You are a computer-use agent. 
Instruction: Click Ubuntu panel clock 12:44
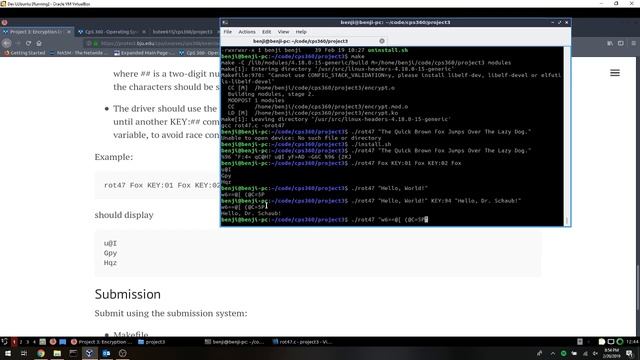632,342
